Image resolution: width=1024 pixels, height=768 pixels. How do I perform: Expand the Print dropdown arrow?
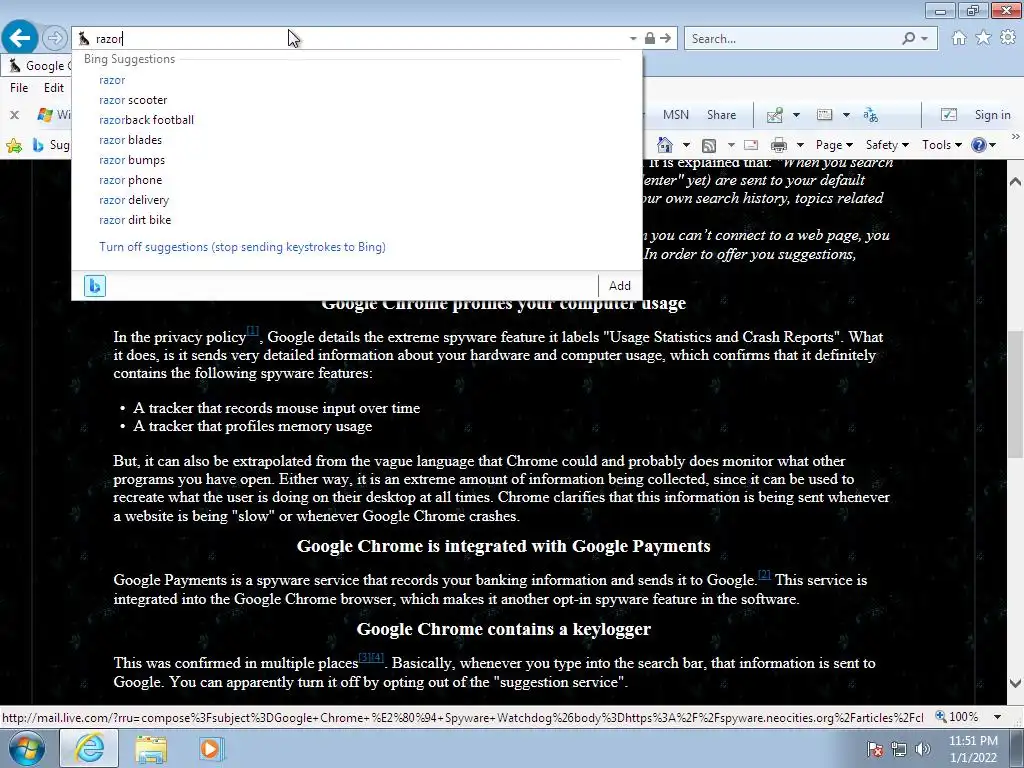tap(800, 145)
